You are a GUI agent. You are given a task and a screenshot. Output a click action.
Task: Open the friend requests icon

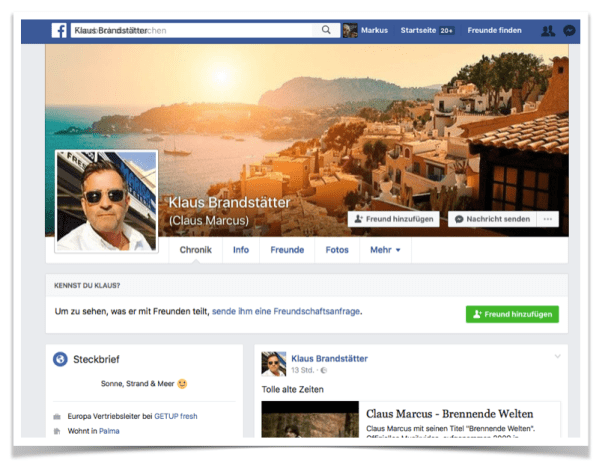click(x=548, y=31)
